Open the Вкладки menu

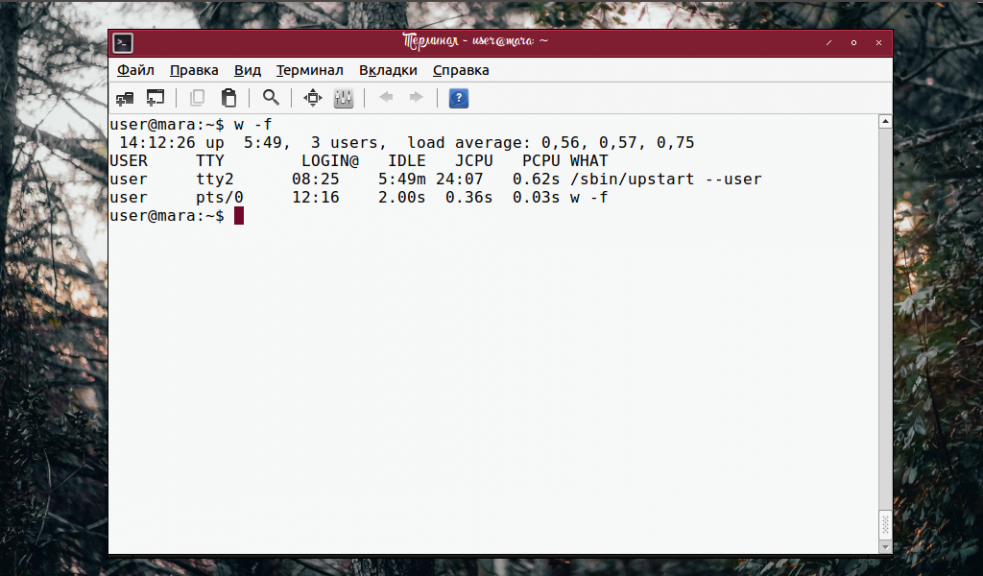point(388,70)
